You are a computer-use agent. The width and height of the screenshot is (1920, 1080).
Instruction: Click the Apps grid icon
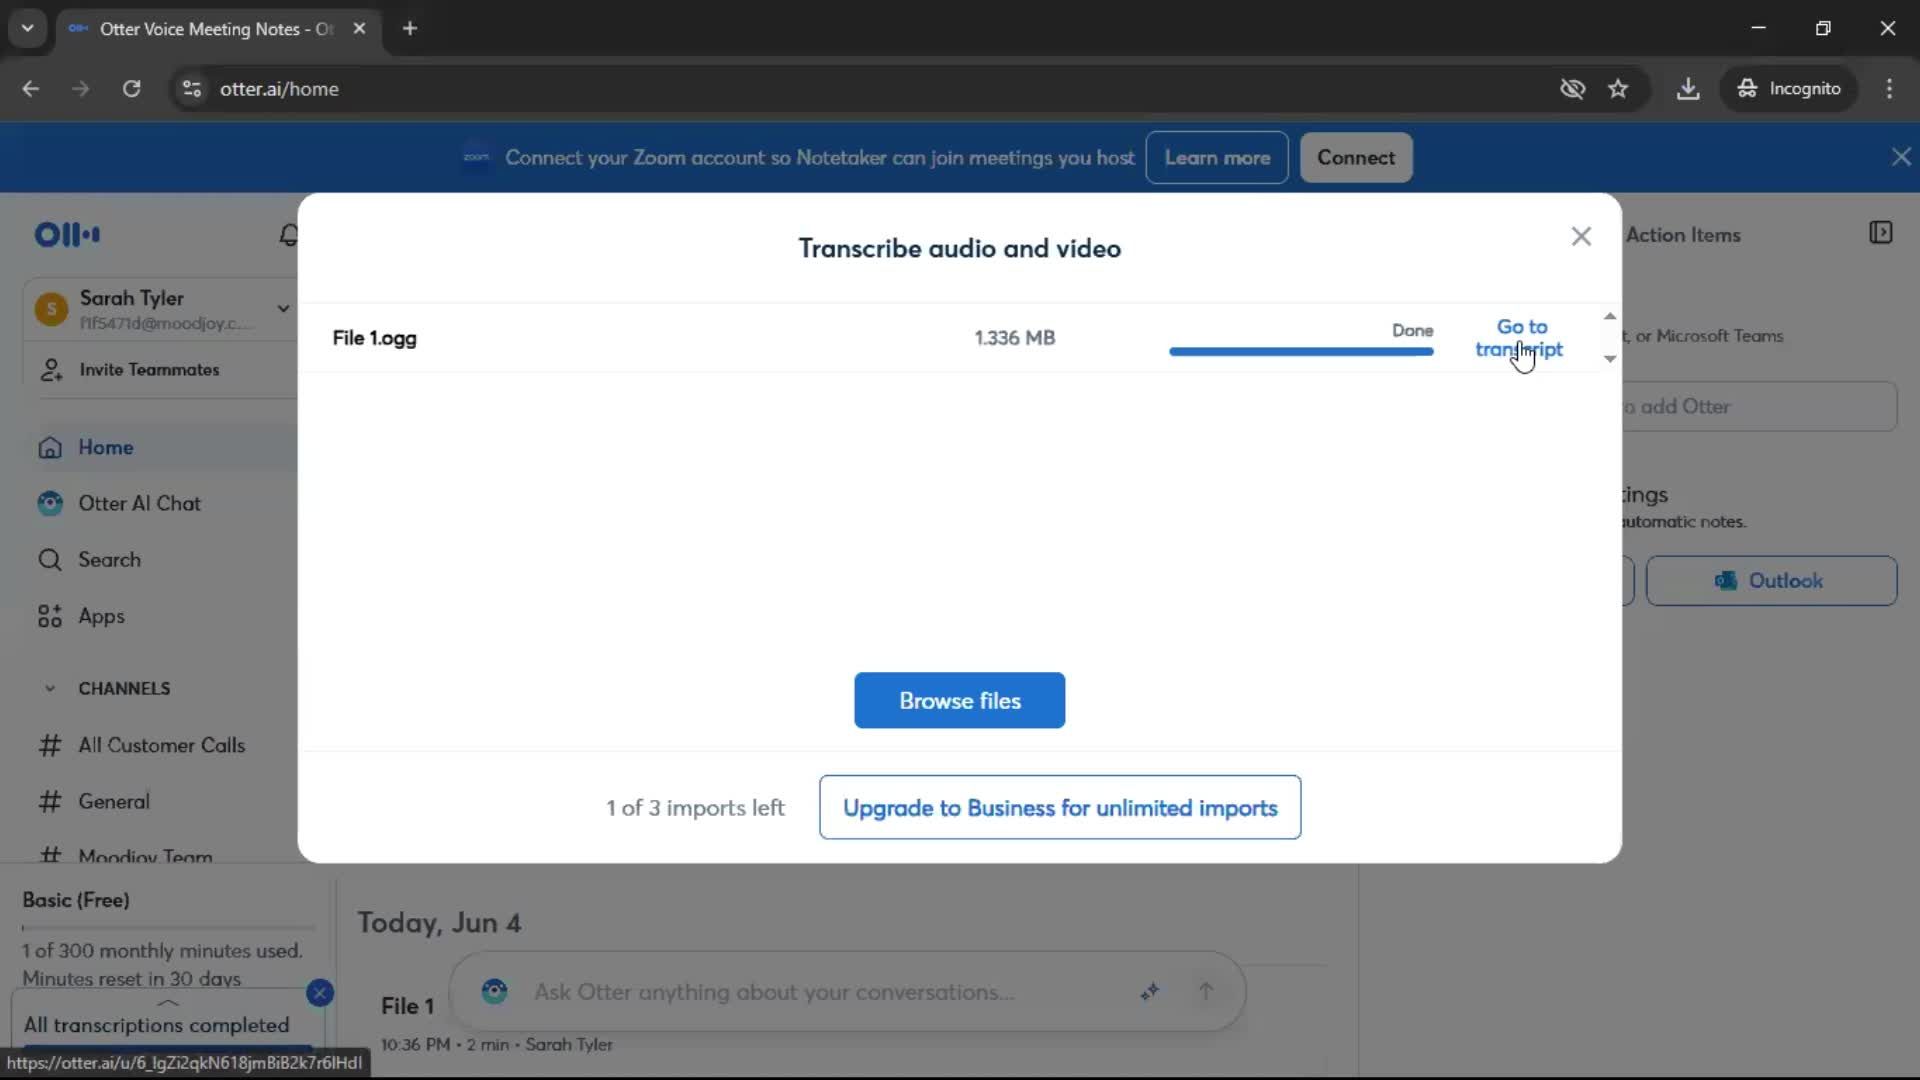point(50,616)
